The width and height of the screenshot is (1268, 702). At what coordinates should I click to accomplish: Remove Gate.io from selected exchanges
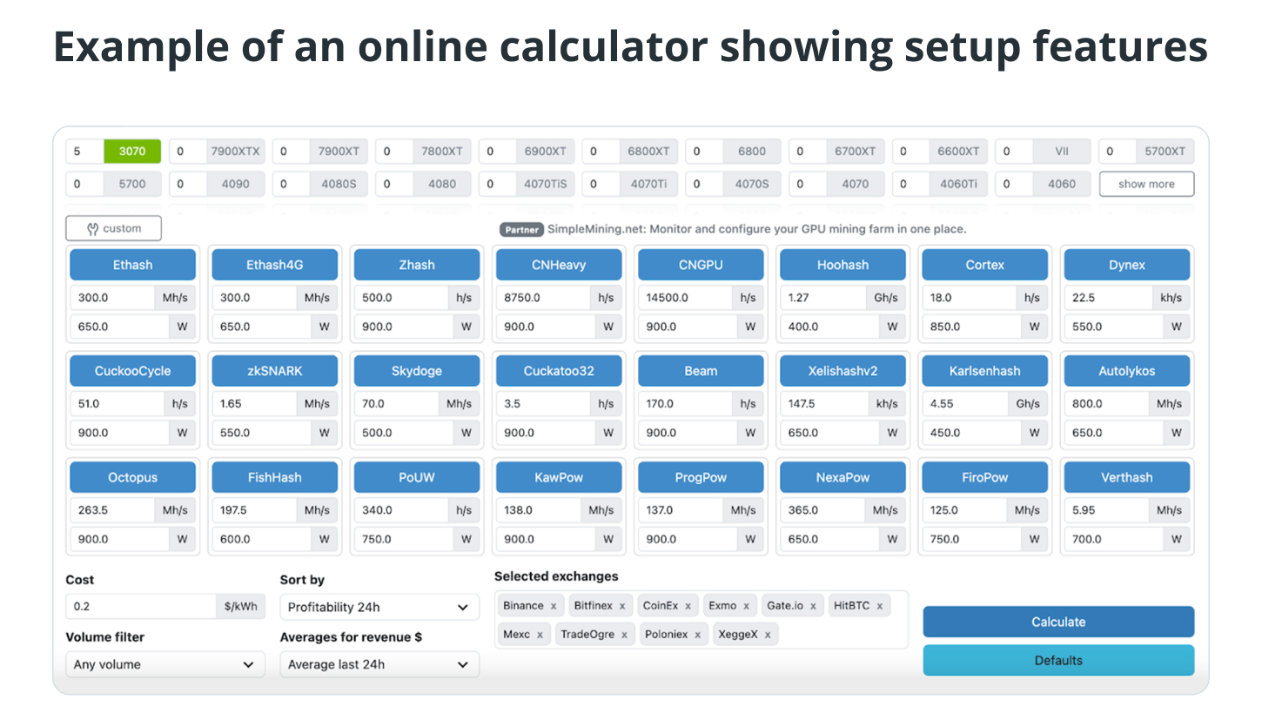(x=813, y=606)
